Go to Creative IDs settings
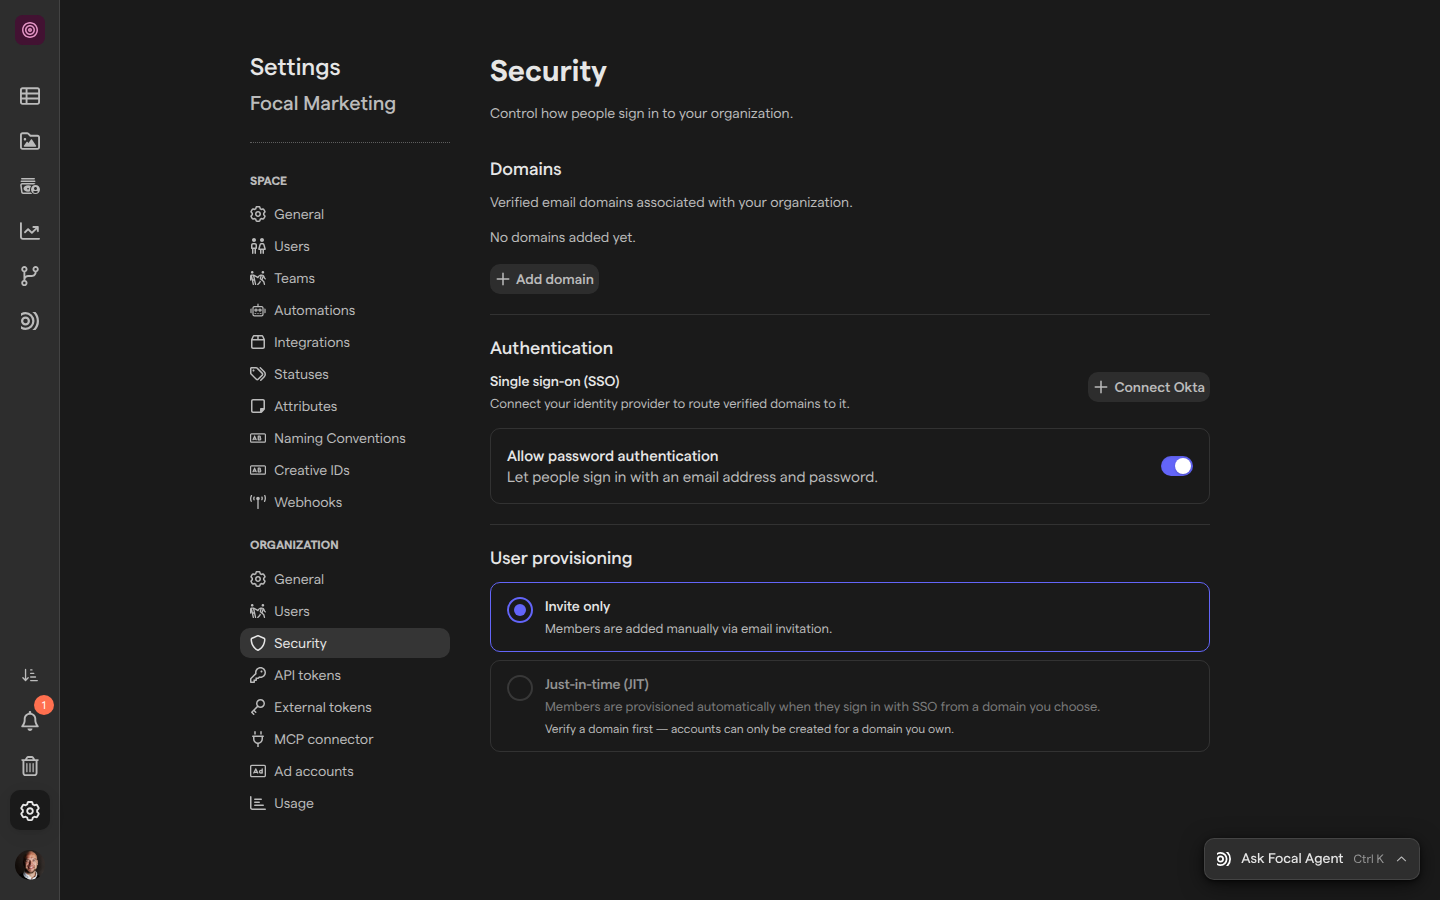 click(345, 470)
